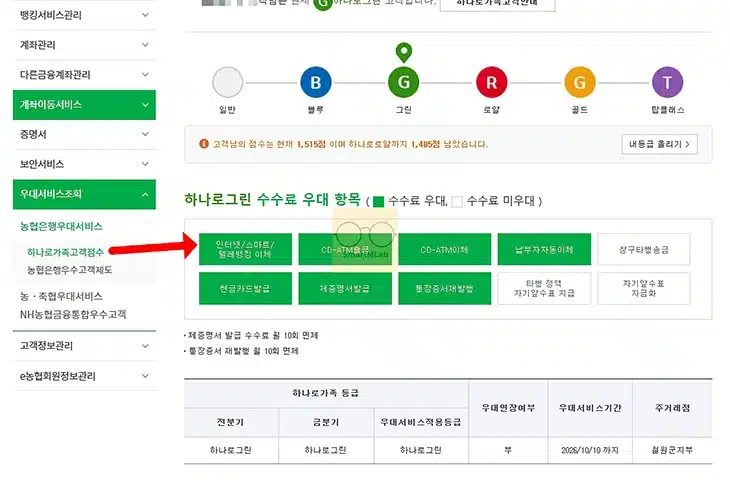Click the 하나로그린 수수료 우대 항목 heading
Viewport: 730px width, 481px height.
coord(272,200)
